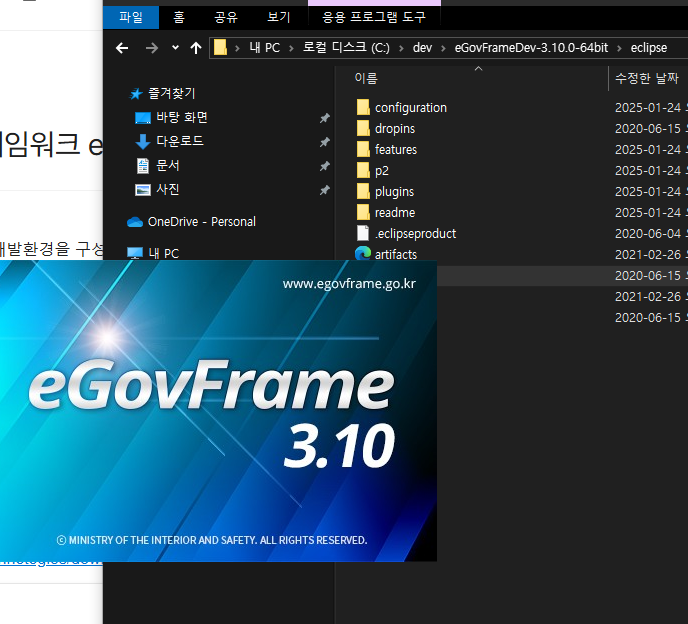Click the desktop icon beside 바탕 화면
The width and height of the screenshot is (688, 624).
143,118
